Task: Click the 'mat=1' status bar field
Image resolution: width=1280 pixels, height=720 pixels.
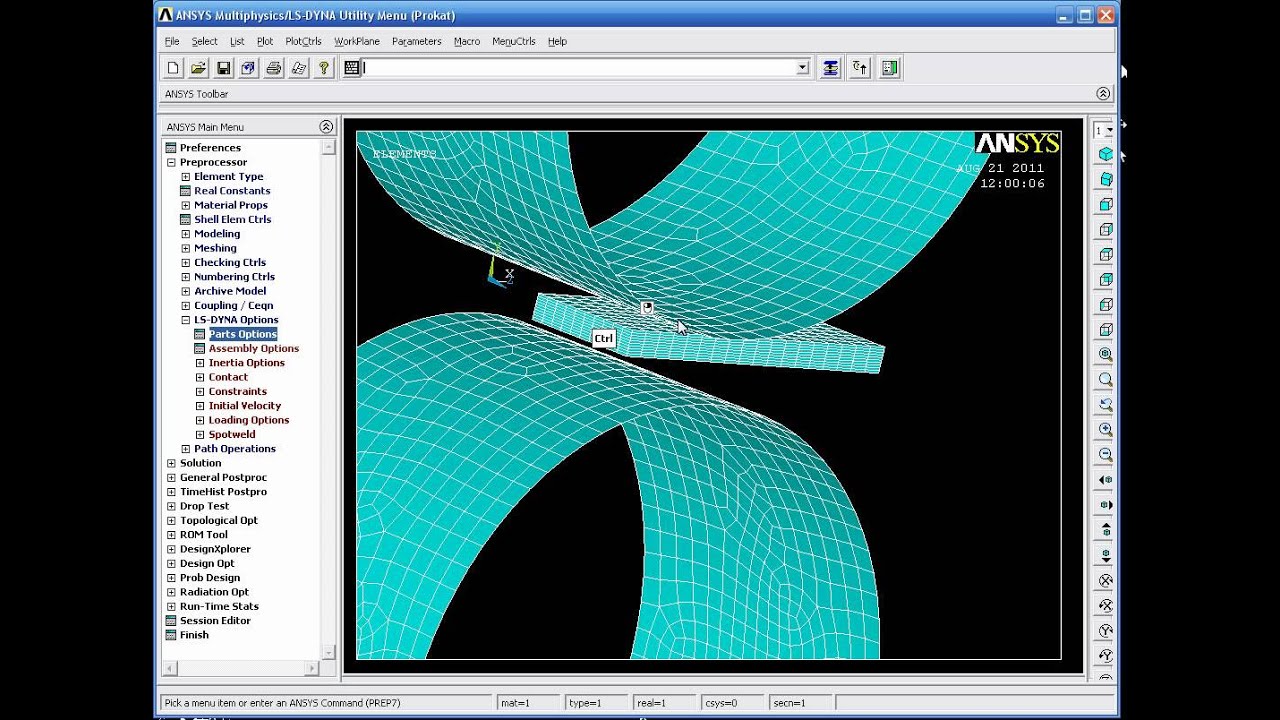Action: tap(528, 703)
